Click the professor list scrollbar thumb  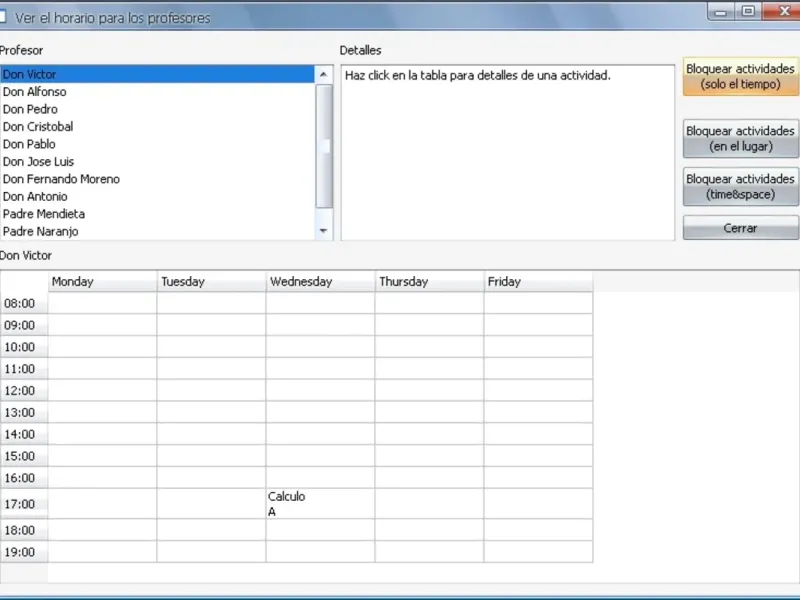pyautogui.click(x=323, y=146)
